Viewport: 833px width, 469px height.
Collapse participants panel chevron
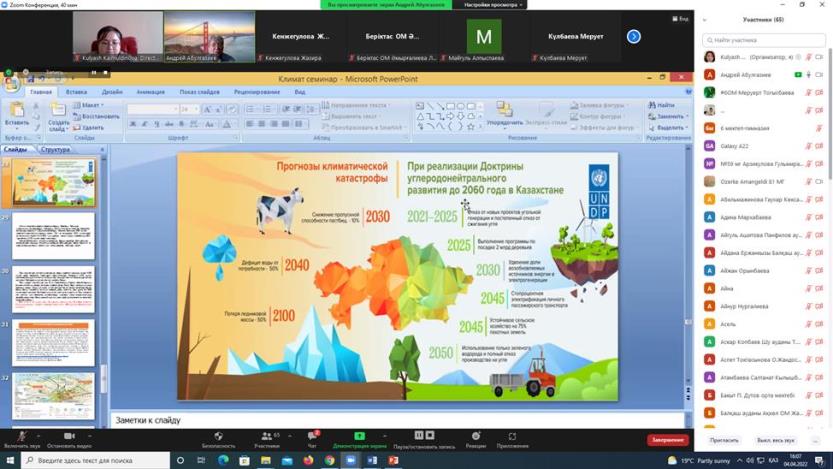[x=704, y=20]
